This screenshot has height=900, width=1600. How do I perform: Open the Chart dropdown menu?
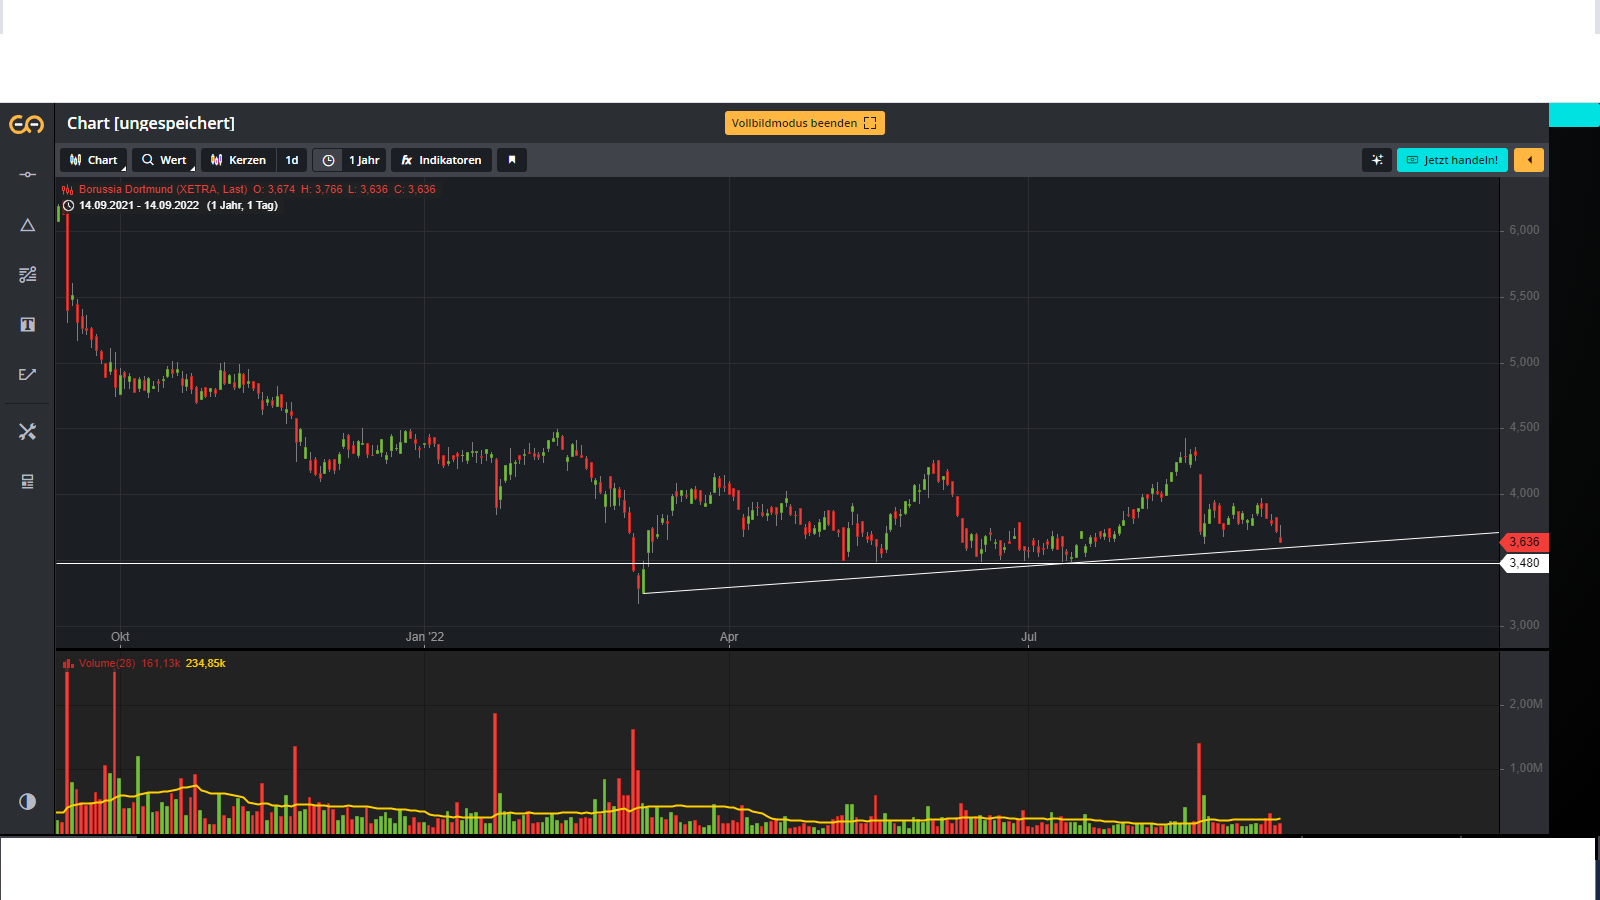point(94,160)
